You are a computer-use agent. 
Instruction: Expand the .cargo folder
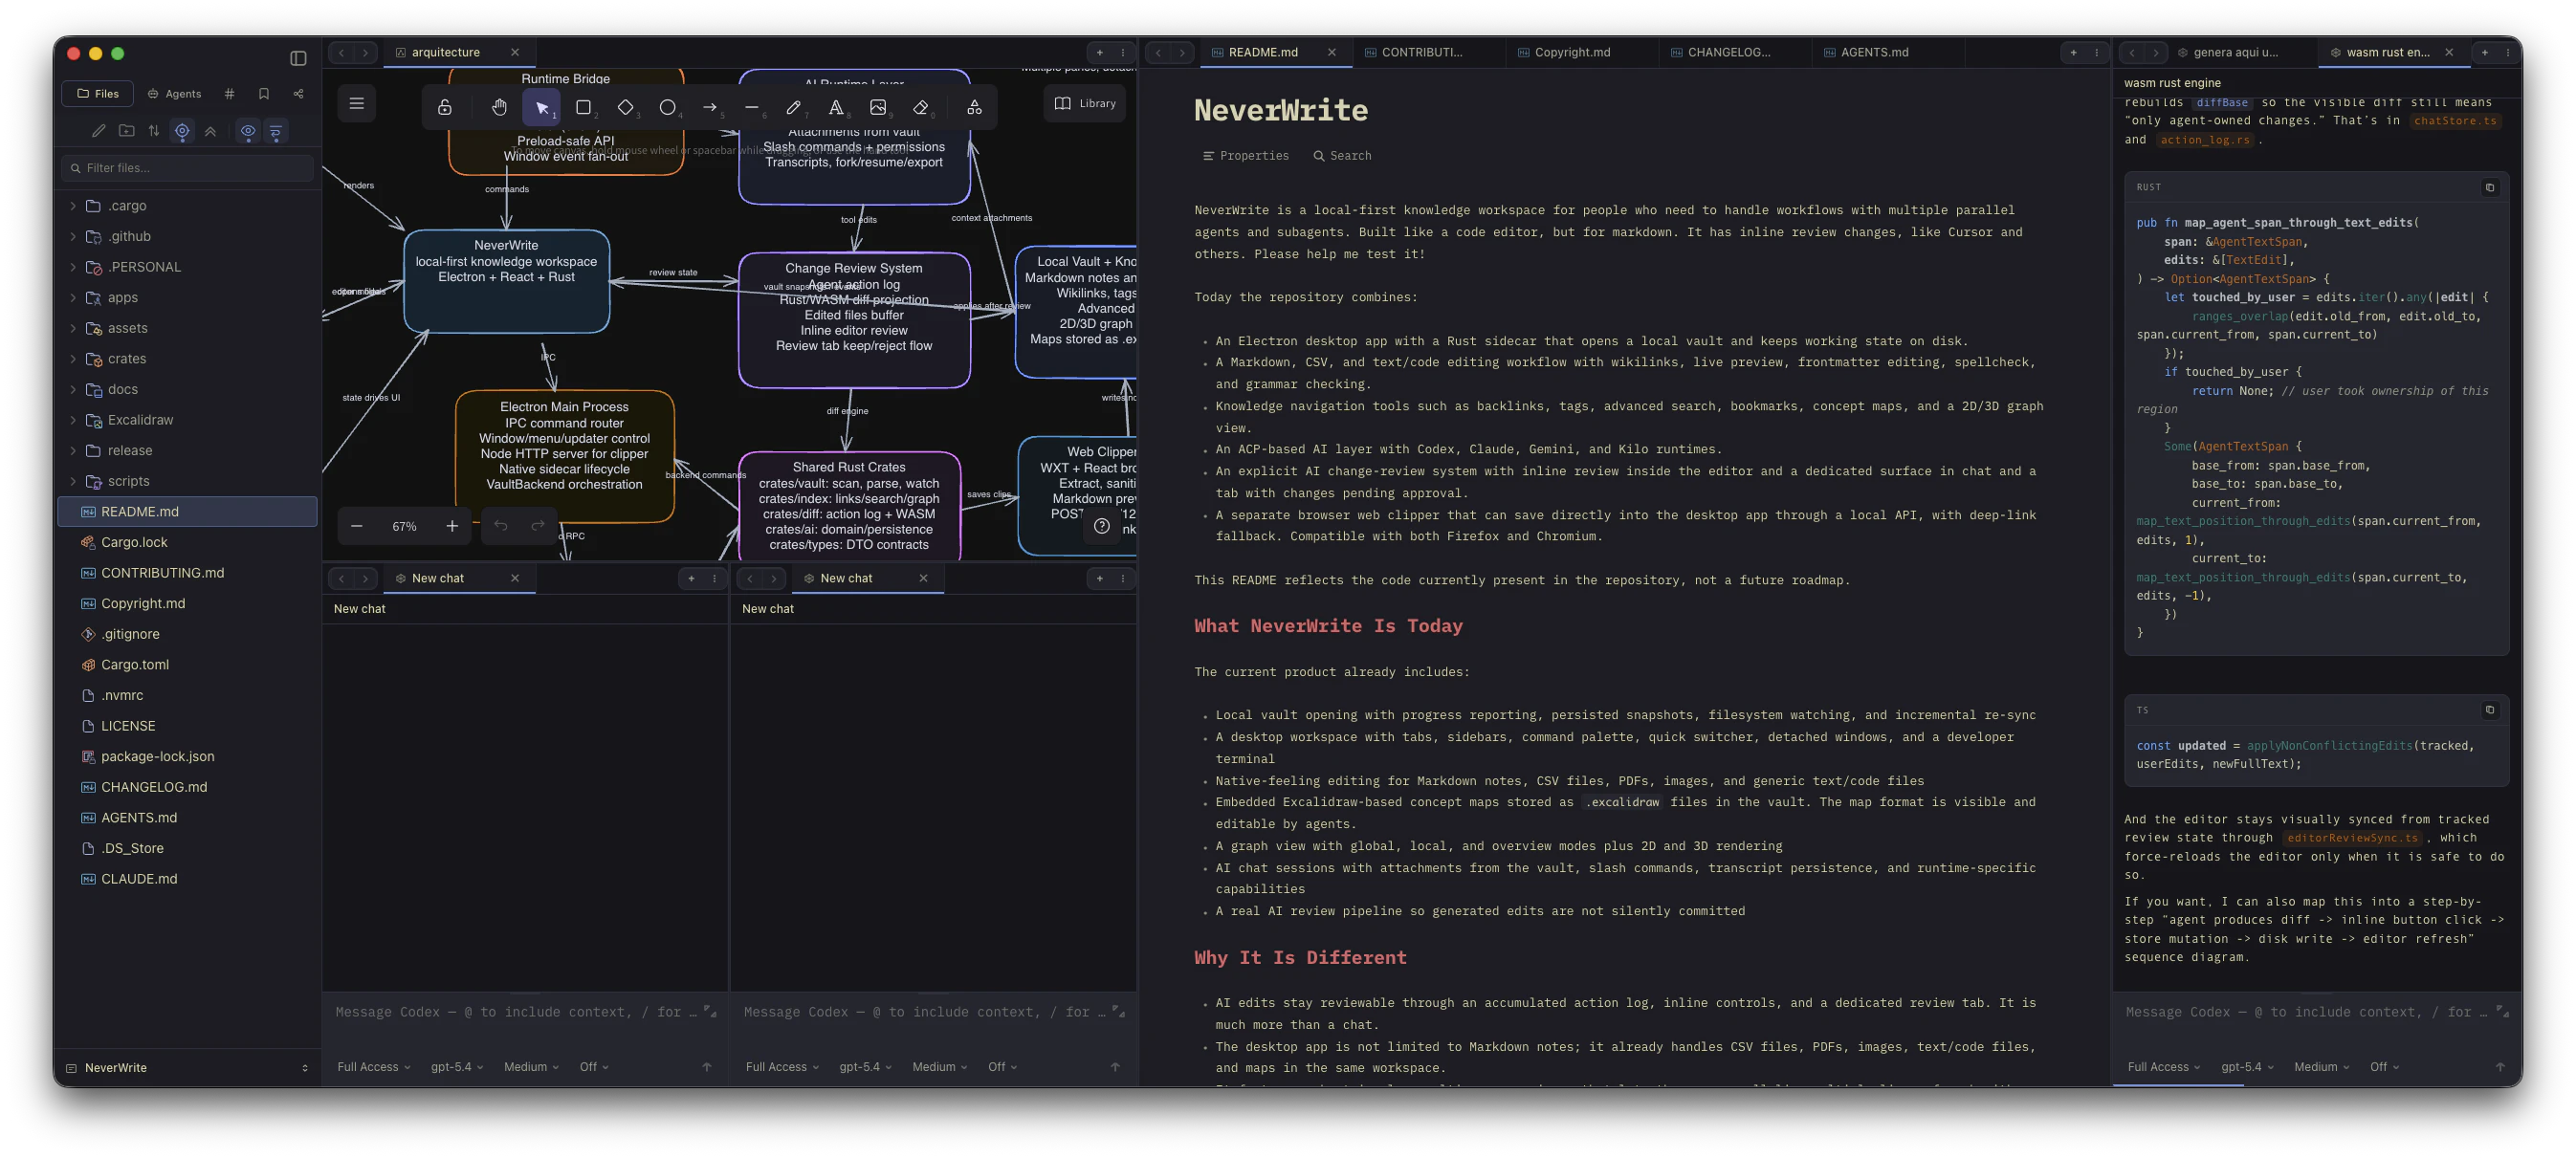[73, 206]
